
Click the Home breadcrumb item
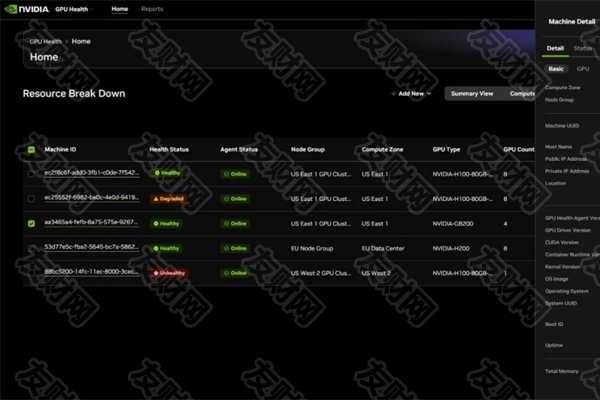pyautogui.click(x=81, y=41)
